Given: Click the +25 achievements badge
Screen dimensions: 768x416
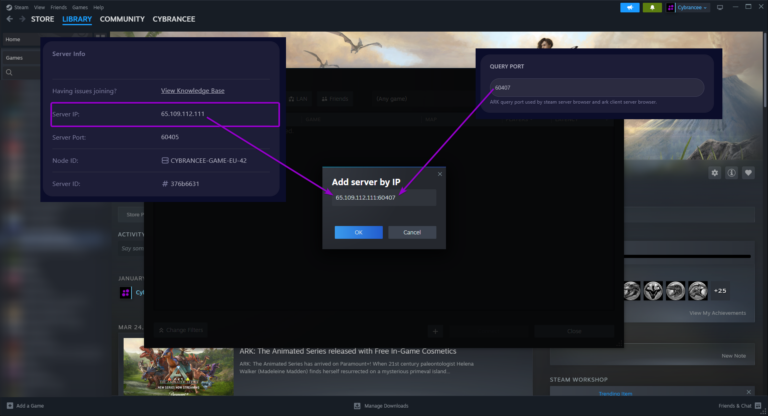Looking at the screenshot, I should (720, 291).
